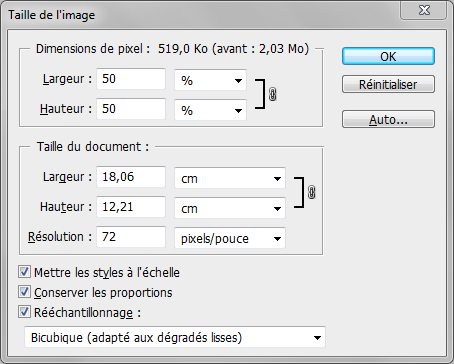Confirm with the OK button
454x364 pixels.
388,56
